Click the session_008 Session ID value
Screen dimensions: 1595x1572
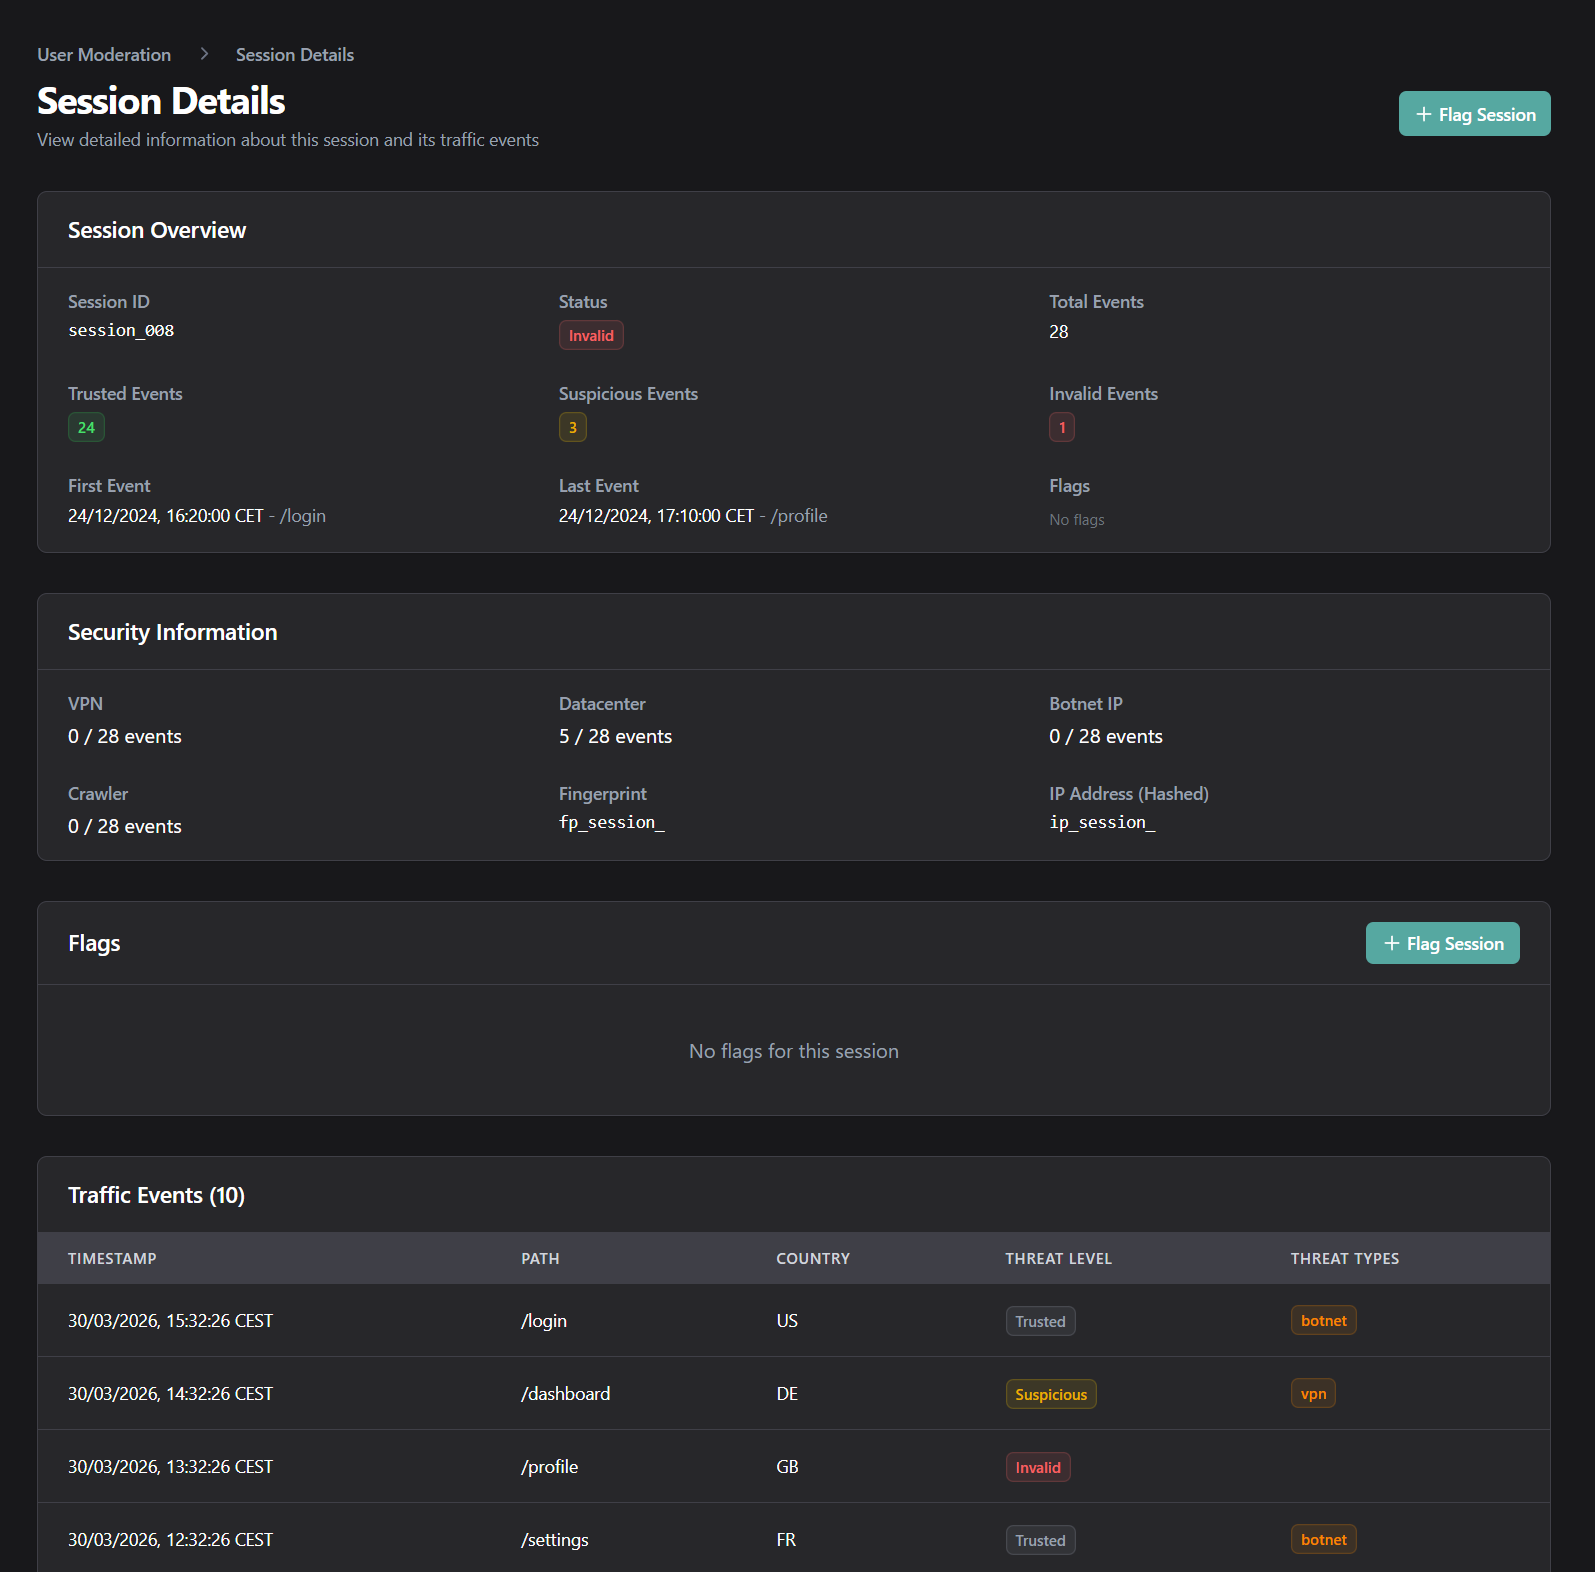(x=121, y=331)
